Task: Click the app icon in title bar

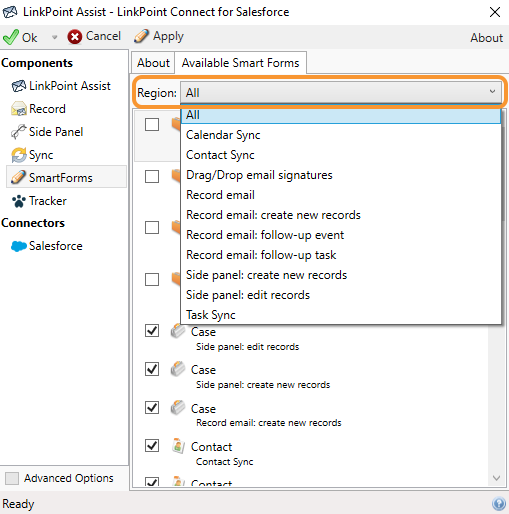Action: click(10, 12)
